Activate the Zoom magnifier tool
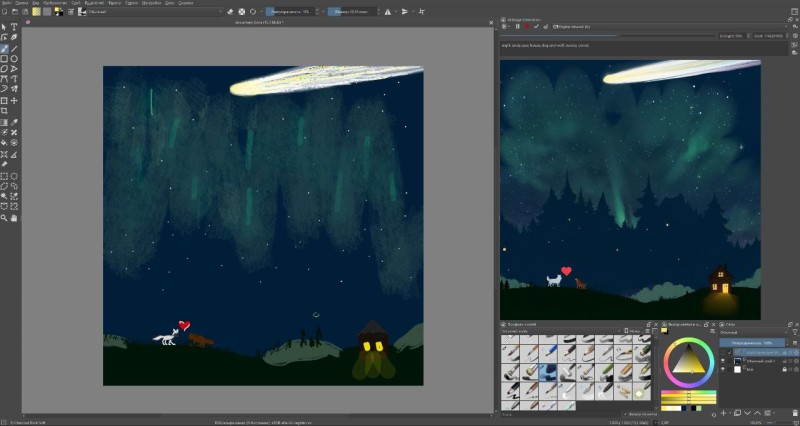This screenshot has width=800, height=426. pyautogui.click(x=5, y=217)
